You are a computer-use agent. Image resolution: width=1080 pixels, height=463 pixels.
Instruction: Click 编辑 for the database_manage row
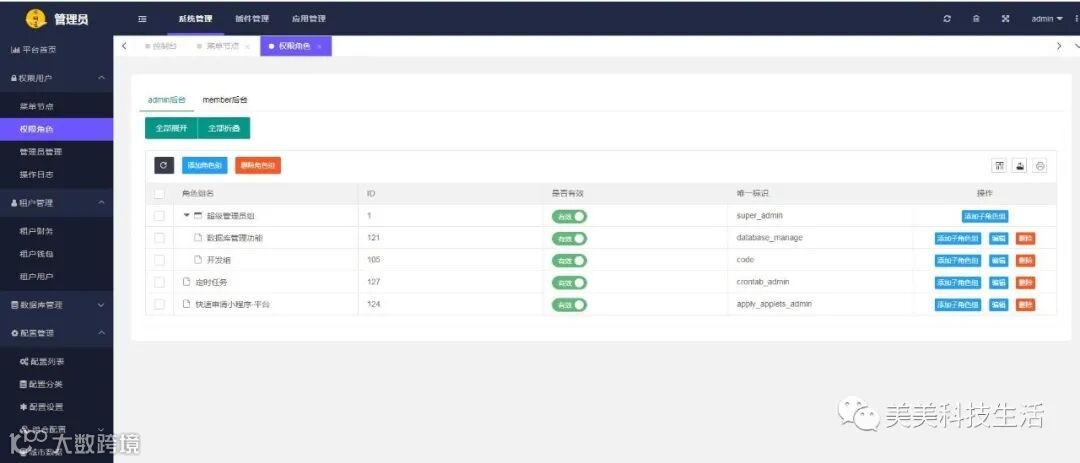pyautogui.click(x=999, y=238)
